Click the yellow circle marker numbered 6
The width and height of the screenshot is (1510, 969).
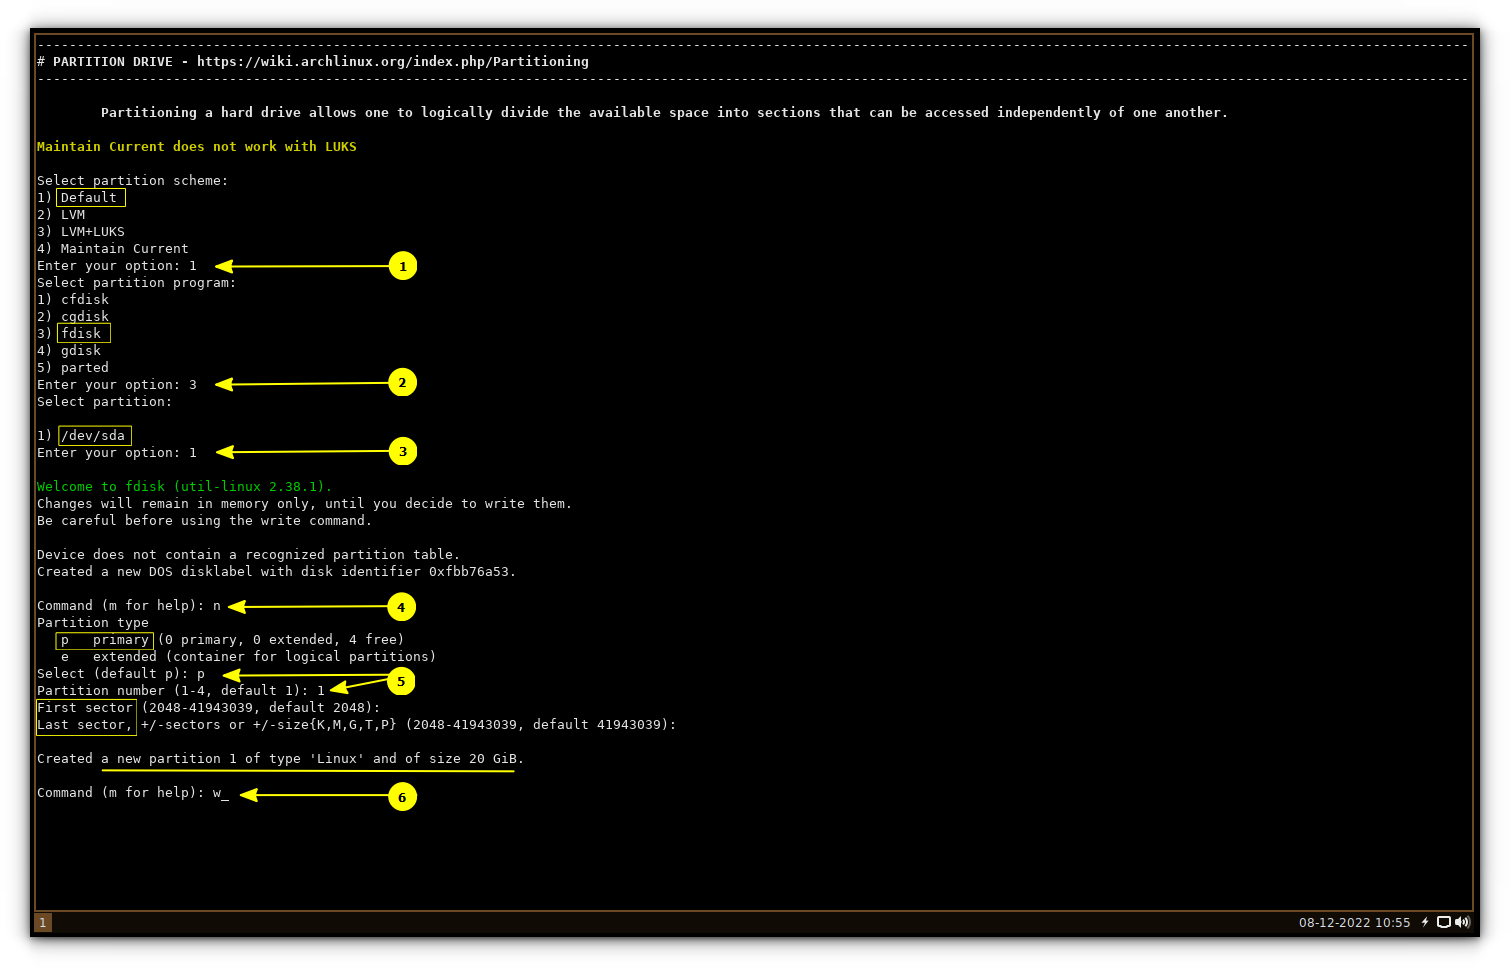[x=403, y=797]
